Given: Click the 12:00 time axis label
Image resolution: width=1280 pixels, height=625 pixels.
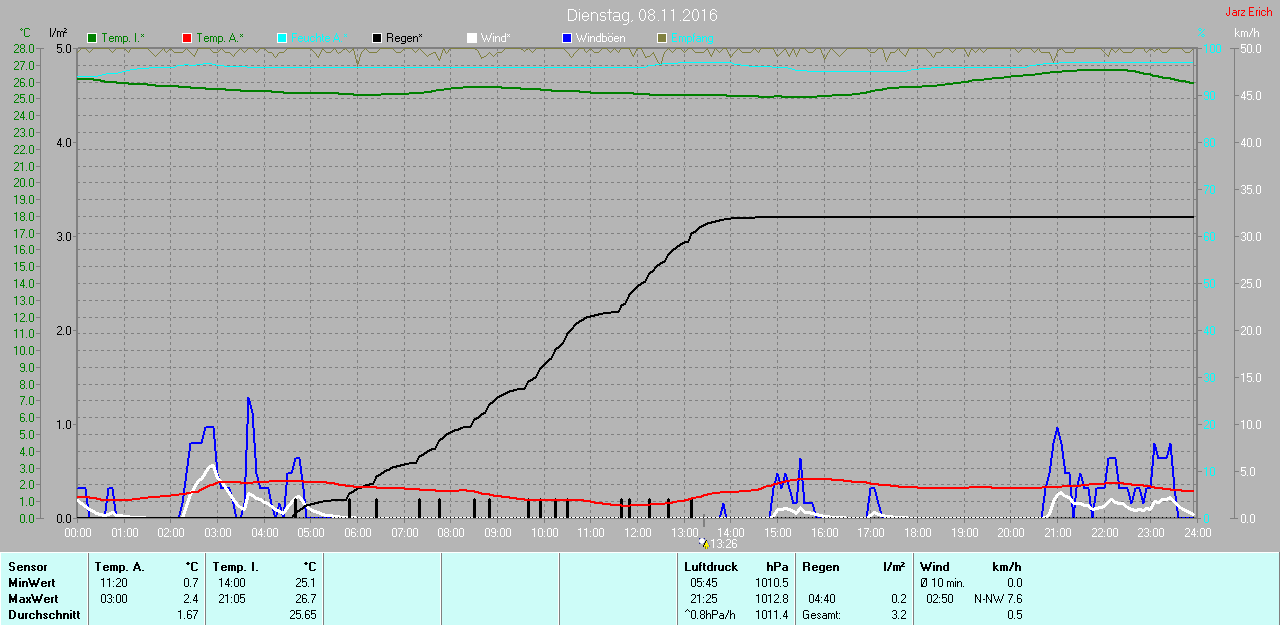Looking at the screenshot, I should point(637,533).
